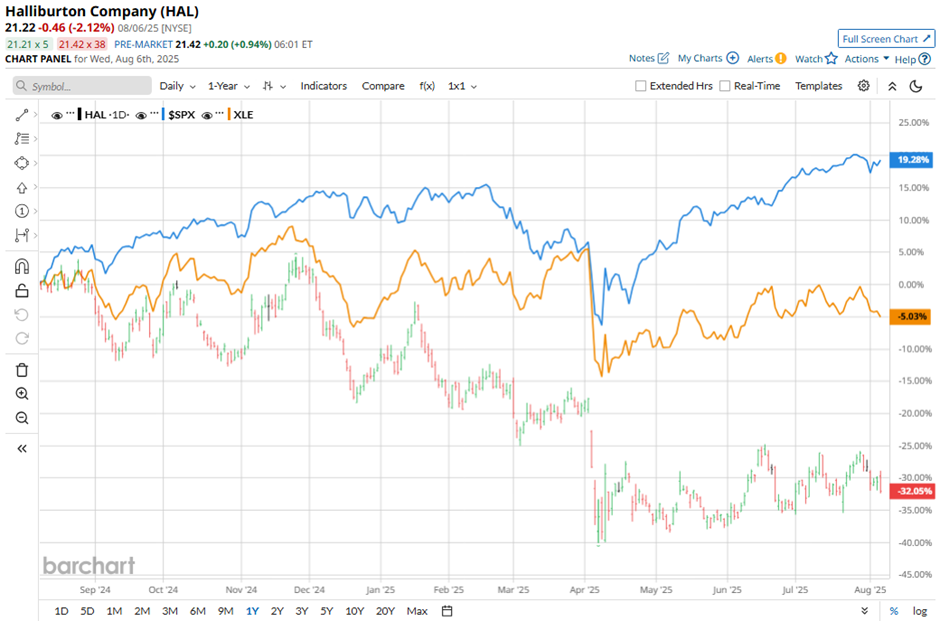
Task: Open XLE series options ellipsis
Action: 220,113
